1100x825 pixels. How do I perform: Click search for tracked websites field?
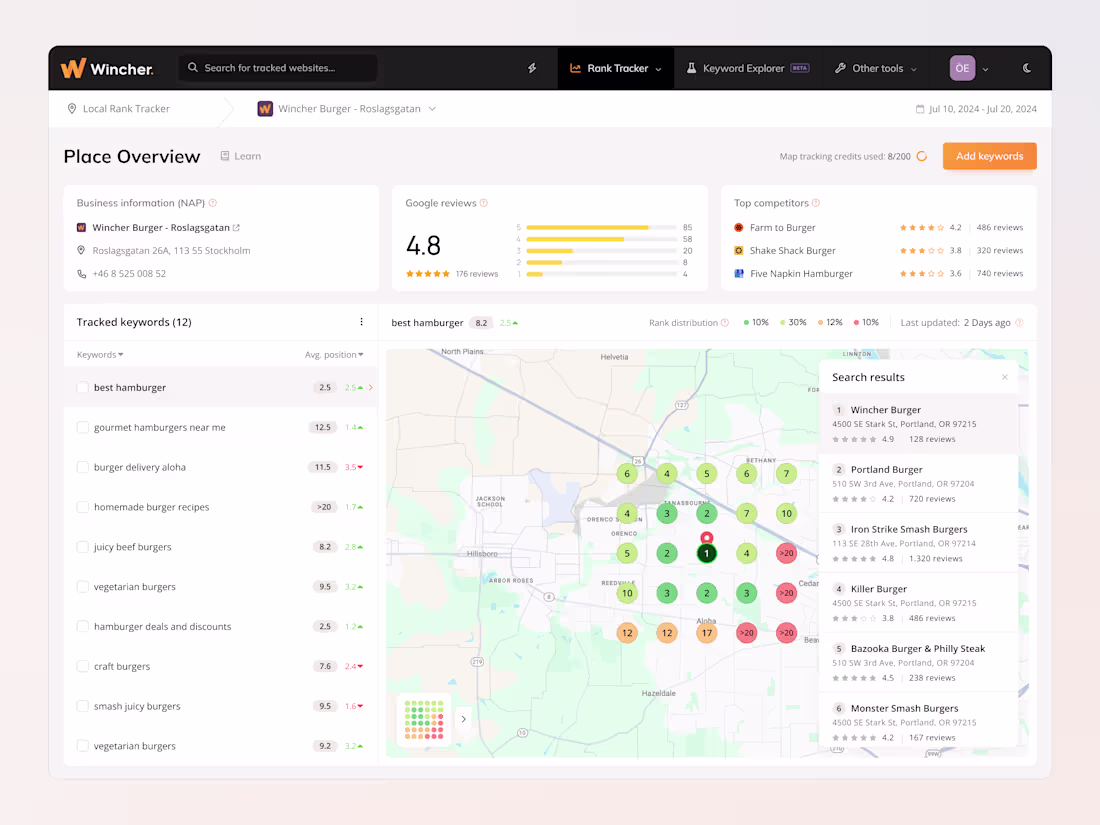(278, 68)
